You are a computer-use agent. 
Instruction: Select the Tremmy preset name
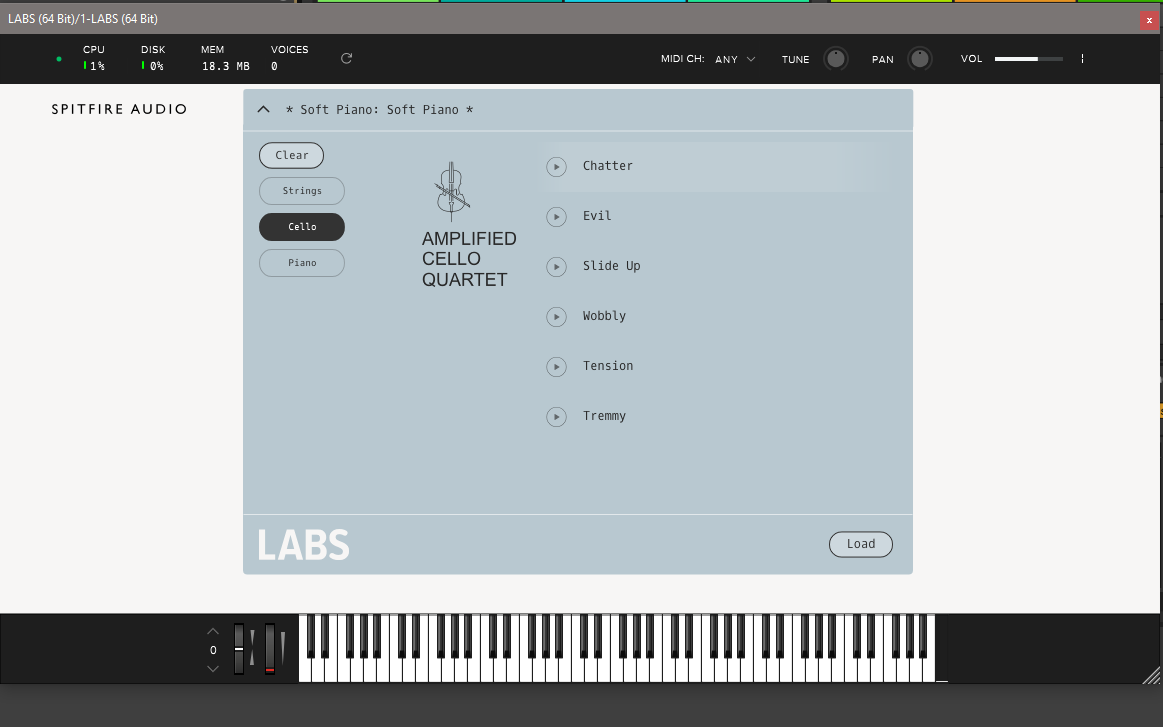pos(604,416)
